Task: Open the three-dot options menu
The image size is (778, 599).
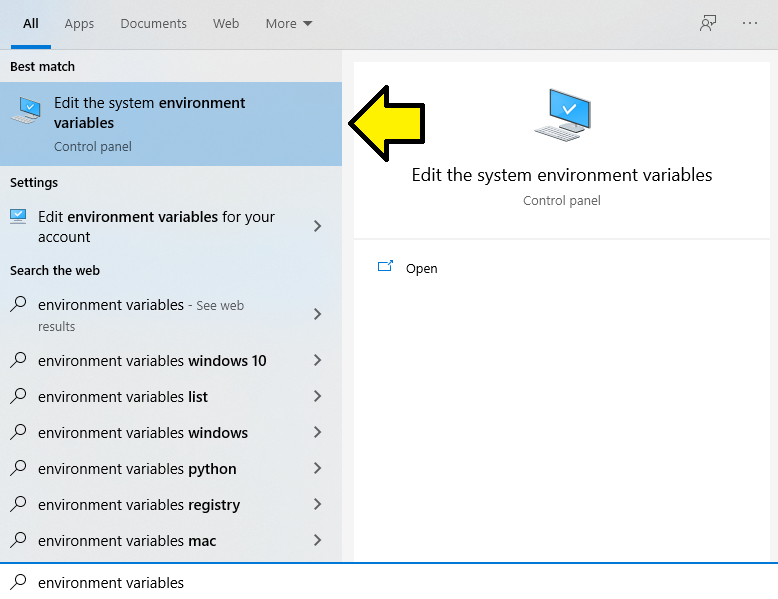Action: pyautogui.click(x=750, y=23)
